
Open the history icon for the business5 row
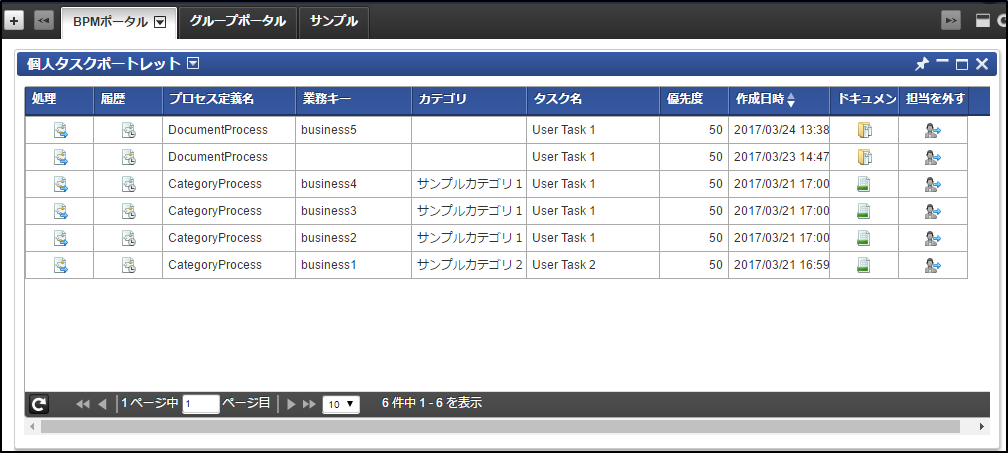pyautogui.click(x=129, y=130)
